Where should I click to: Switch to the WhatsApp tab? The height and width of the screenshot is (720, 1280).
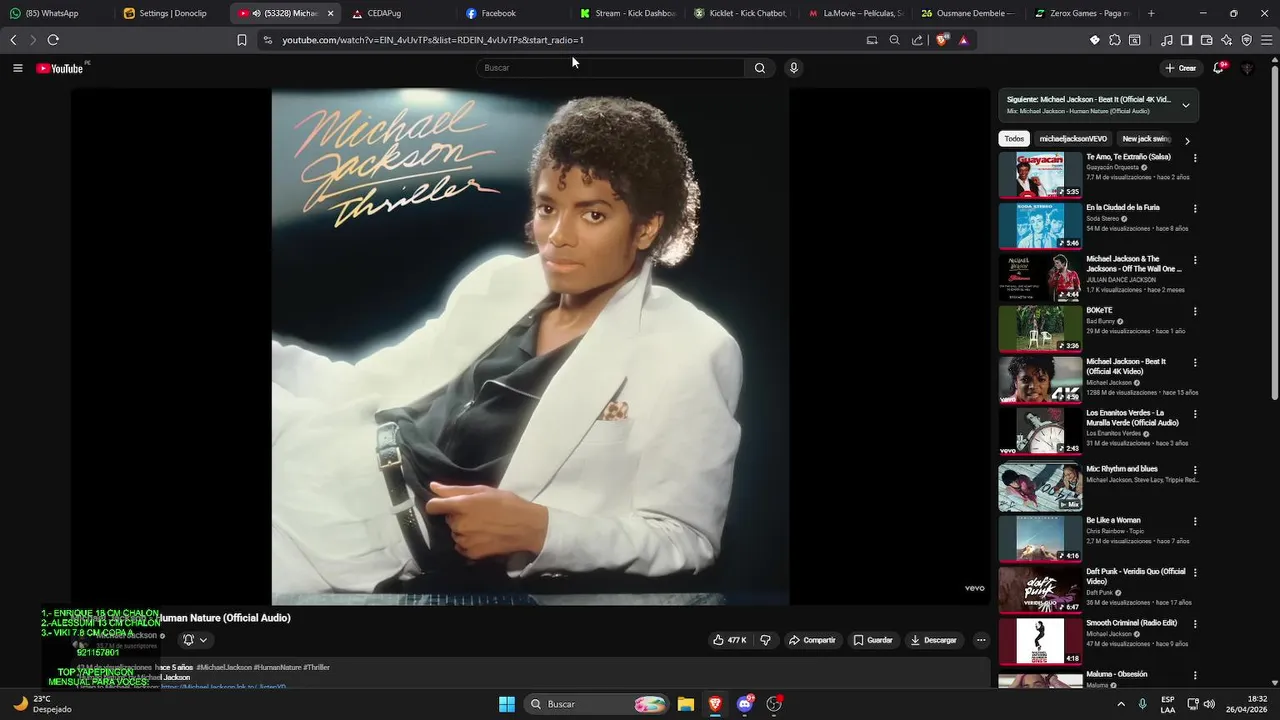[58, 13]
